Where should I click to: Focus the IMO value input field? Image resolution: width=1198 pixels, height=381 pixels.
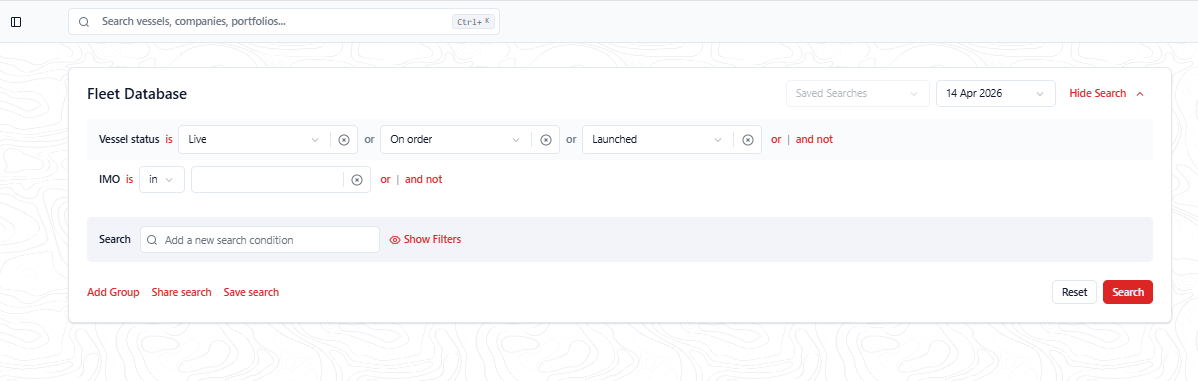(267, 179)
